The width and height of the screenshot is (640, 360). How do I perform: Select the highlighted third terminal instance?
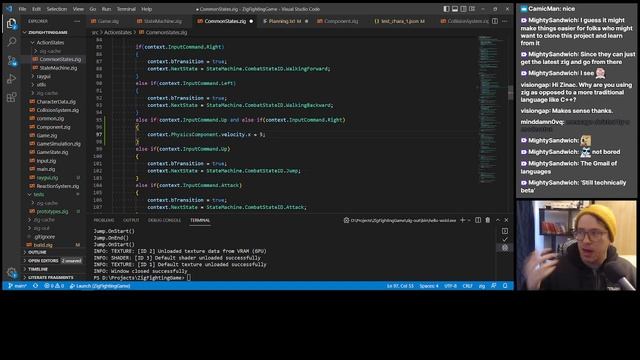coord(505,248)
